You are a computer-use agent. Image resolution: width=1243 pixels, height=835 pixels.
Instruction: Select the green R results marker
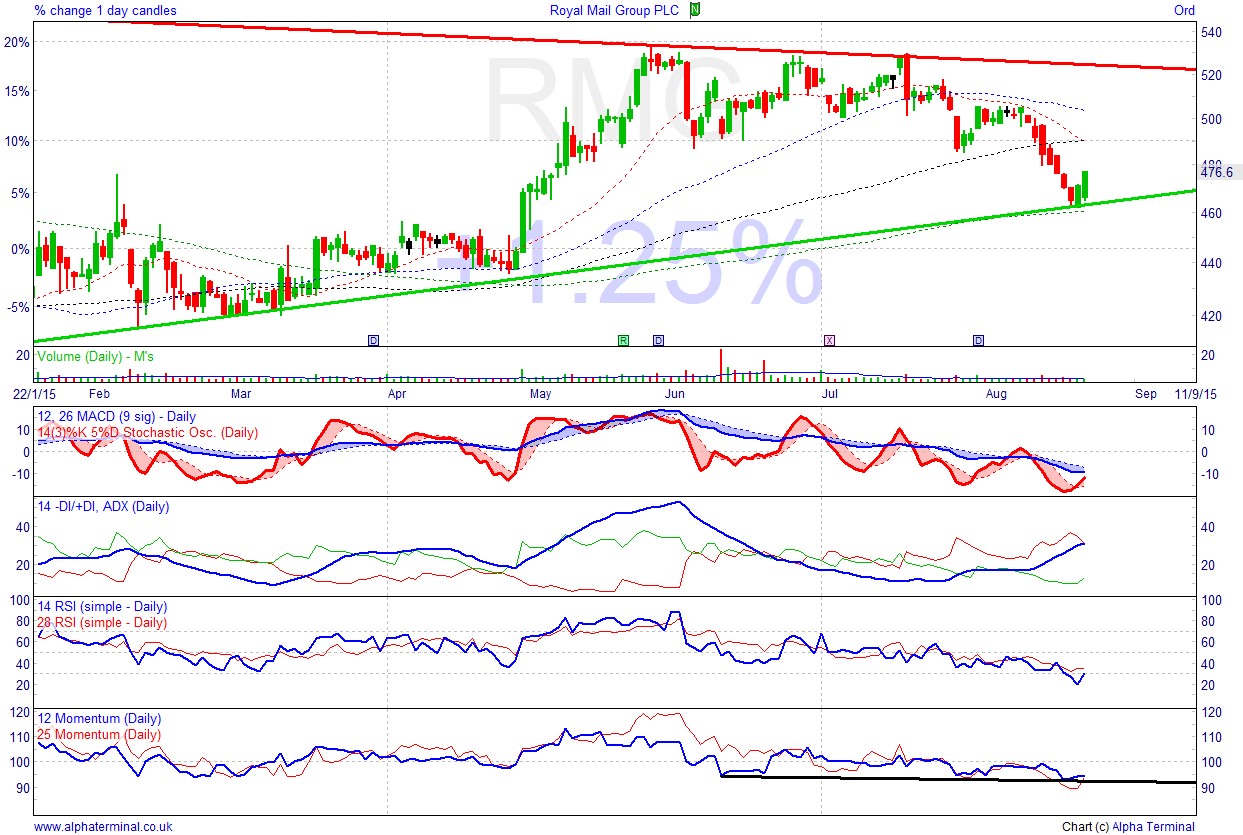622,340
